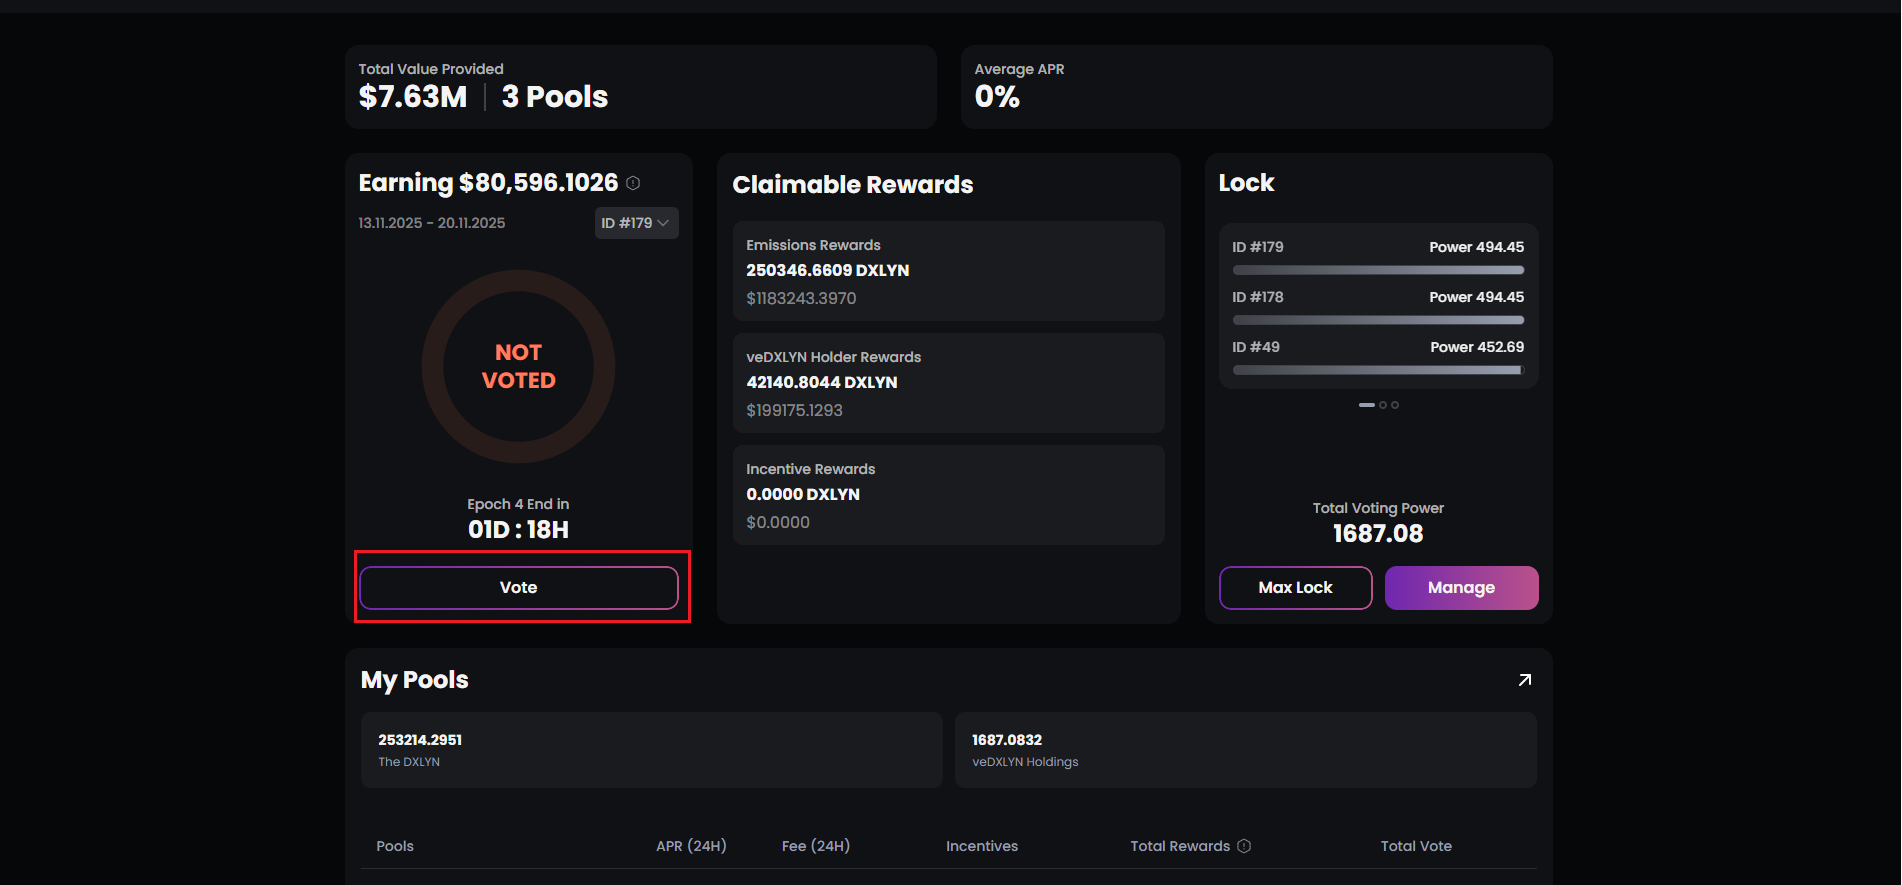
Task: Open Manage in the Lock panel
Action: click(x=1461, y=588)
